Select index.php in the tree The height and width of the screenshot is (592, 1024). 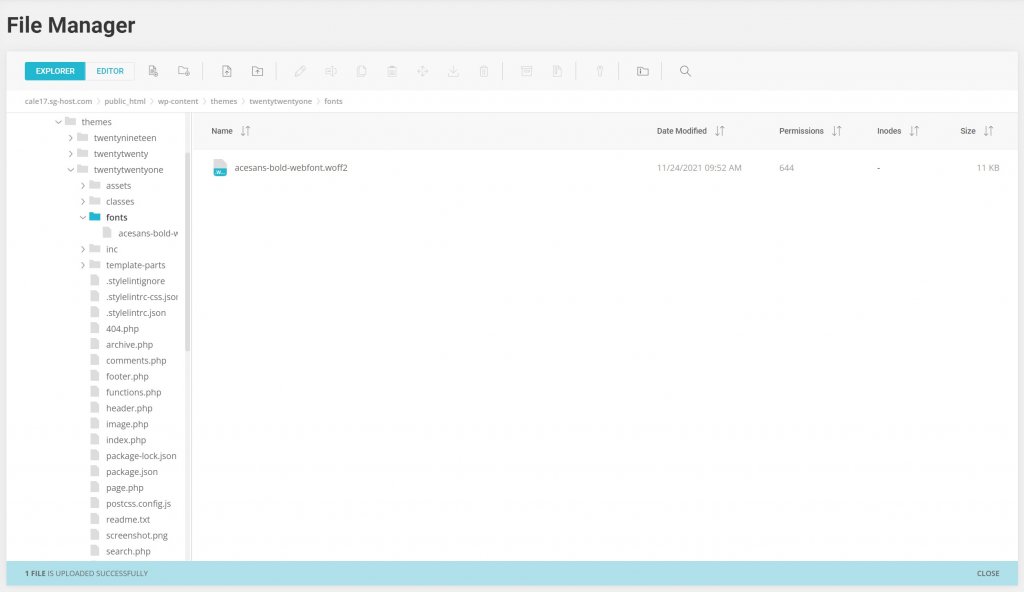125,440
